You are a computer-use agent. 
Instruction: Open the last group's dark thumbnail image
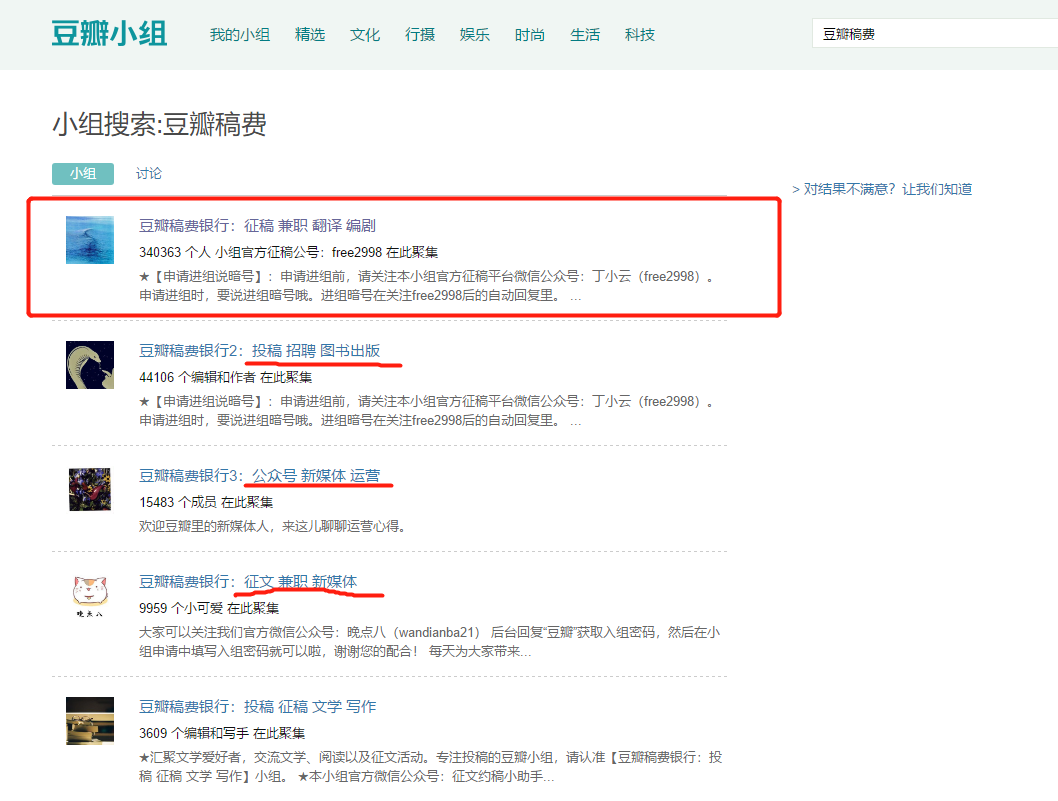[x=89, y=721]
